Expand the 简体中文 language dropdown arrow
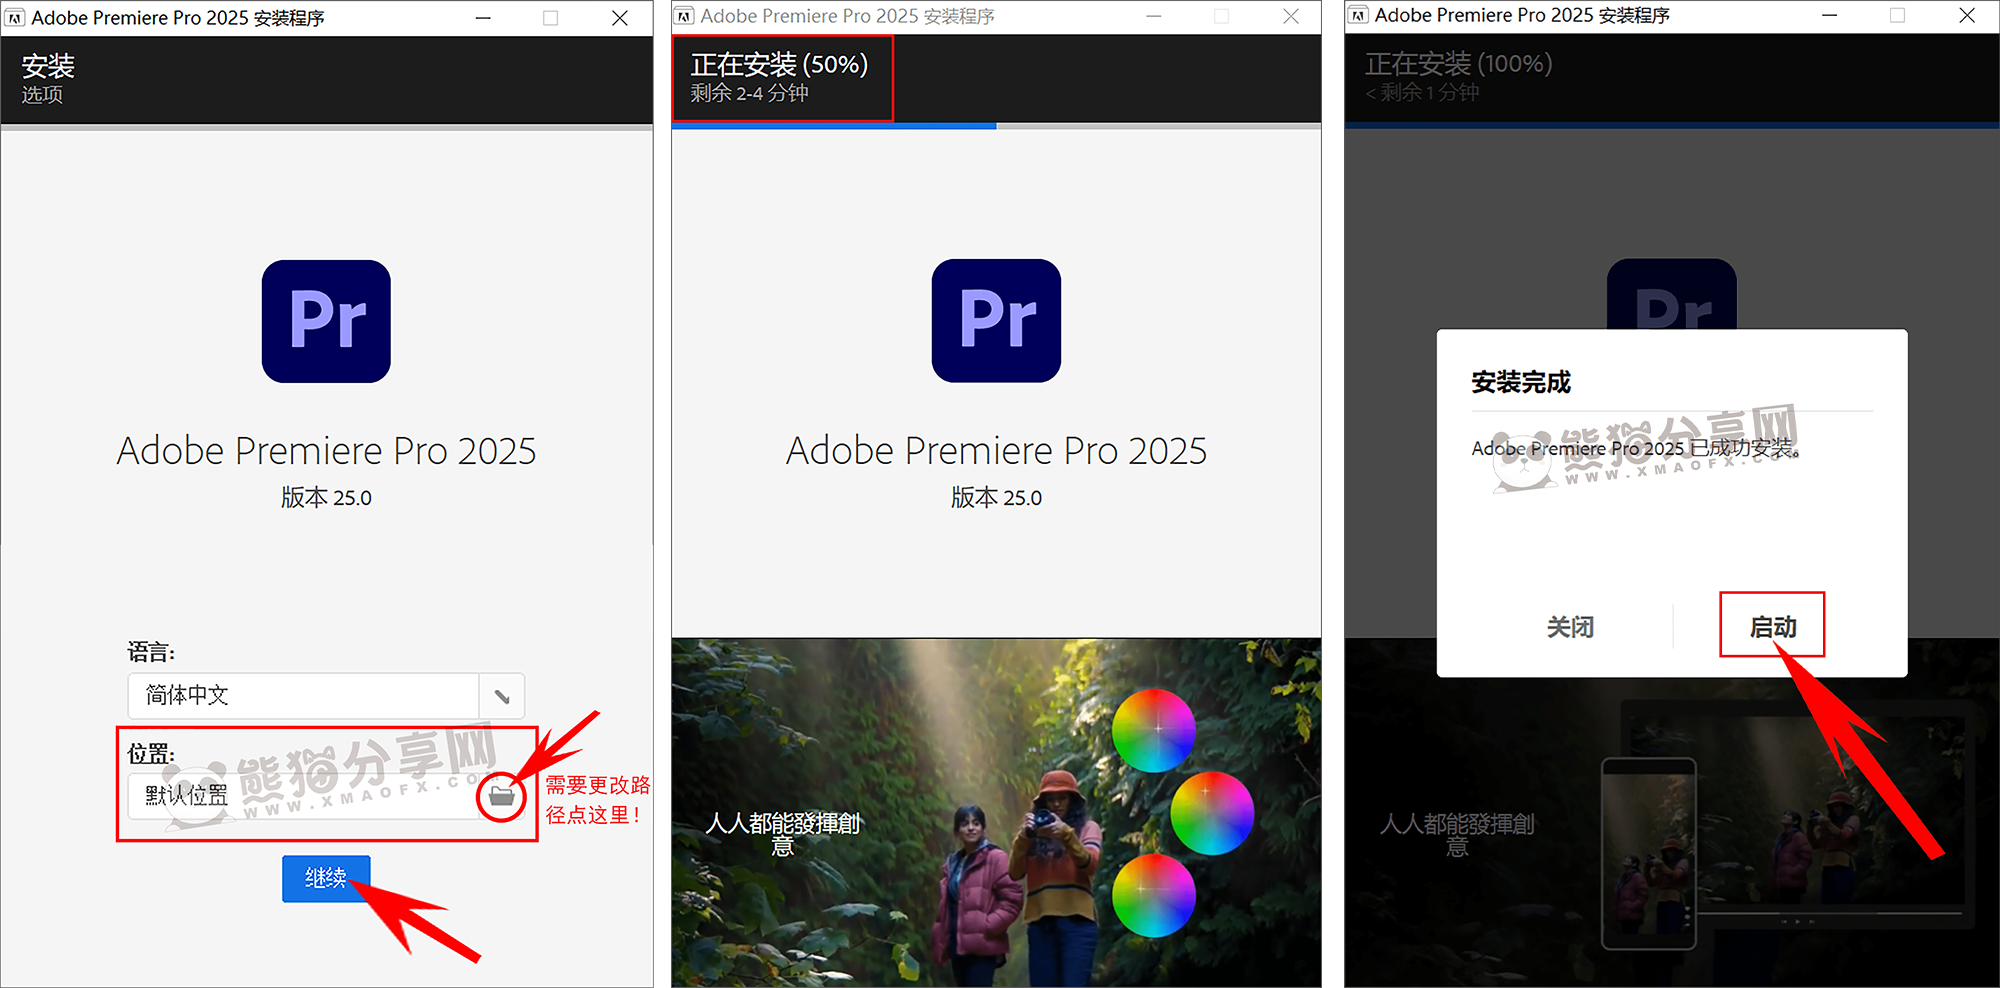This screenshot has height=988, width=2000. (x=502, y=696)
